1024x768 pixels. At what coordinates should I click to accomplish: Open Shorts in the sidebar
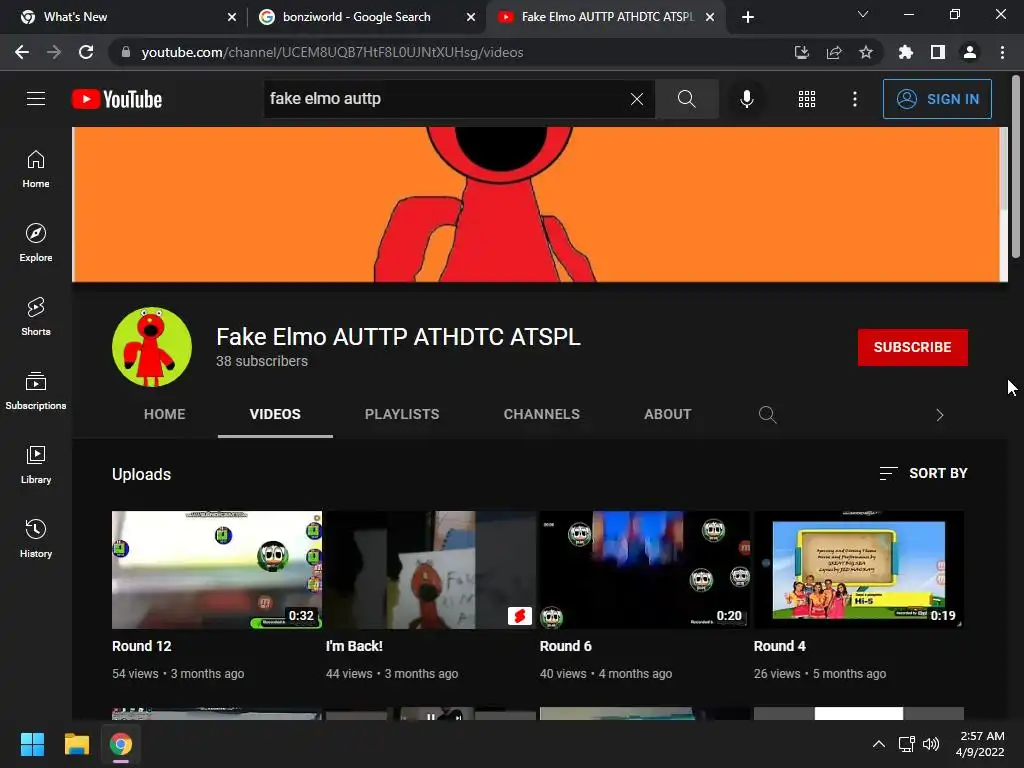[36, 317]
